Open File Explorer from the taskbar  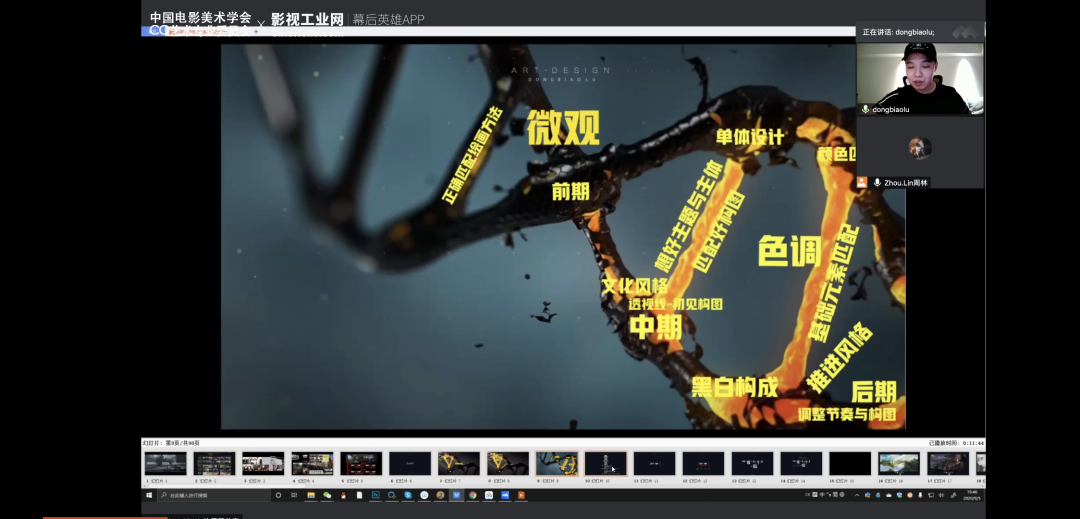(x=311, y=495)
